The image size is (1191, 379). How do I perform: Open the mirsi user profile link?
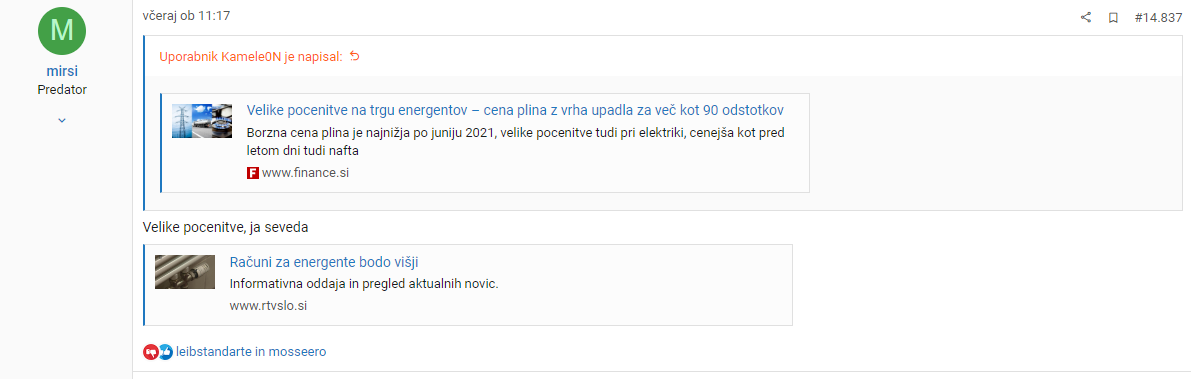(62, 71)
